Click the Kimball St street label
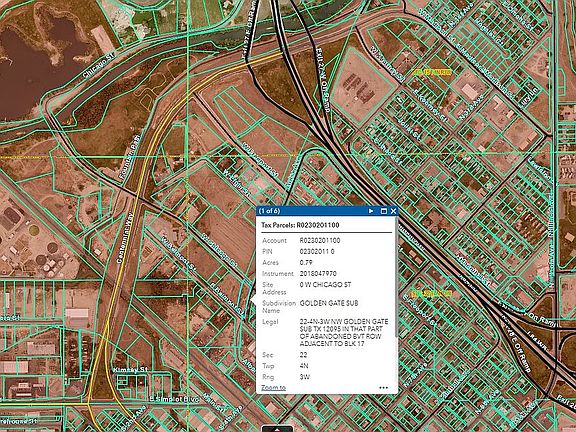576x432 pixels. [x=130, y=370]
